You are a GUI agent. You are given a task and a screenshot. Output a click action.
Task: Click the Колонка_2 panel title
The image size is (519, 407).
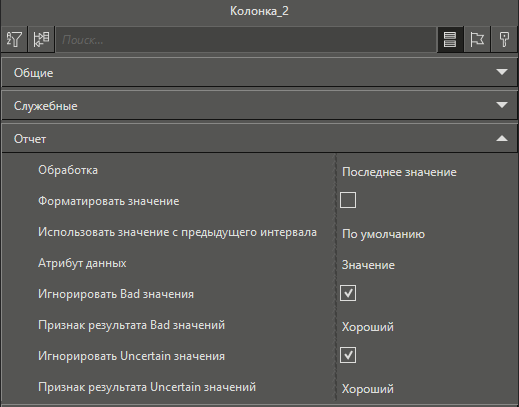[259, 11]
